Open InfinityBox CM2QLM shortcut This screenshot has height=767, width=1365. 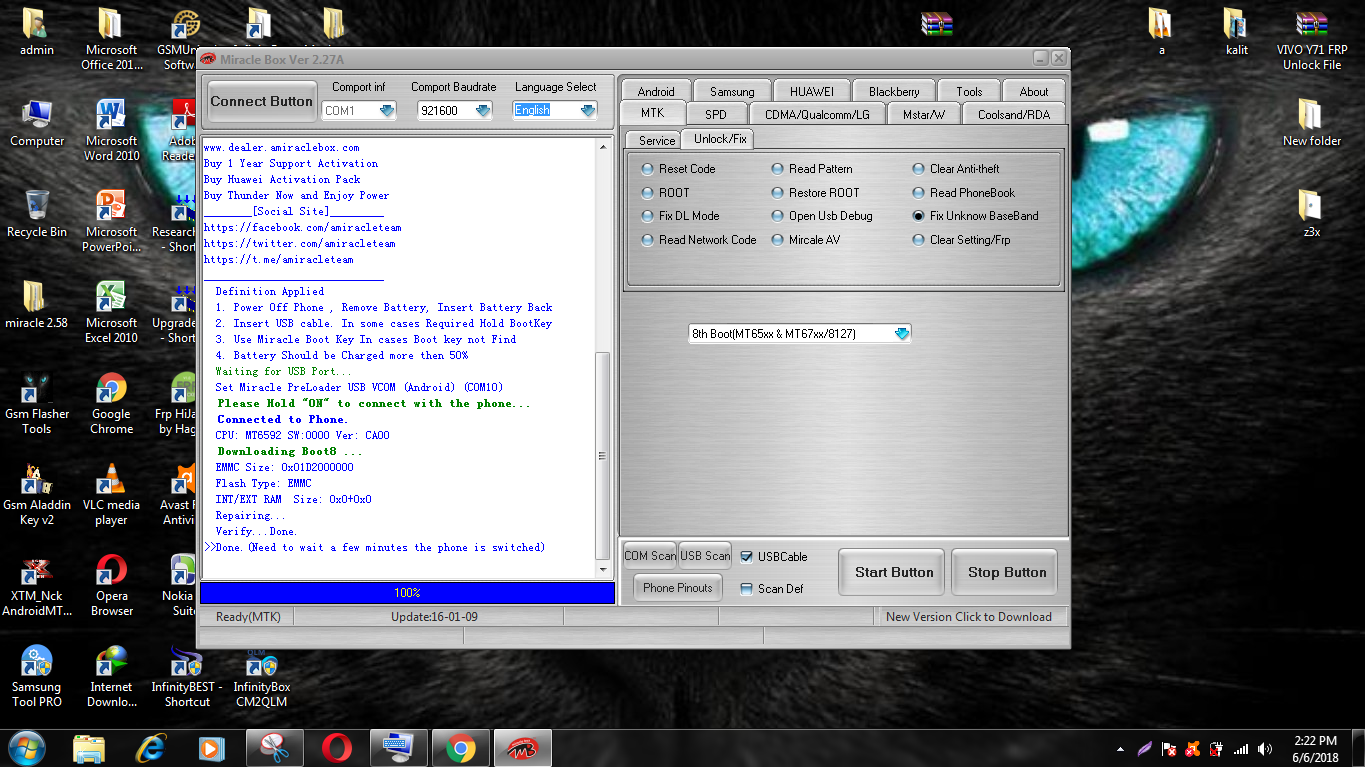coord(261,676)
